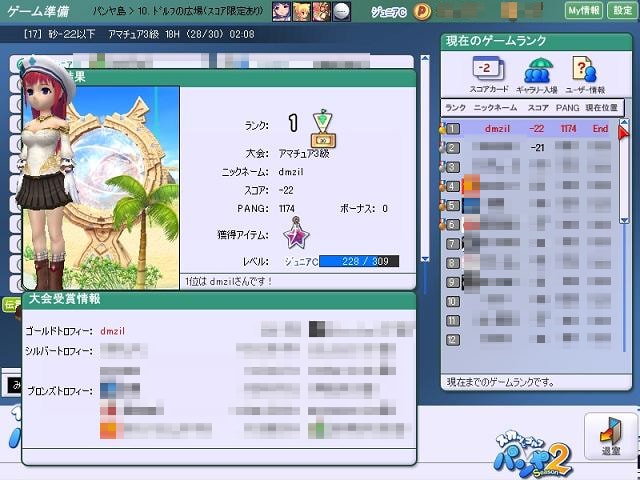The image size is (640, 480).
Task: Select rank badge 11 in game rank list
Action: click(x=452, y=320)
